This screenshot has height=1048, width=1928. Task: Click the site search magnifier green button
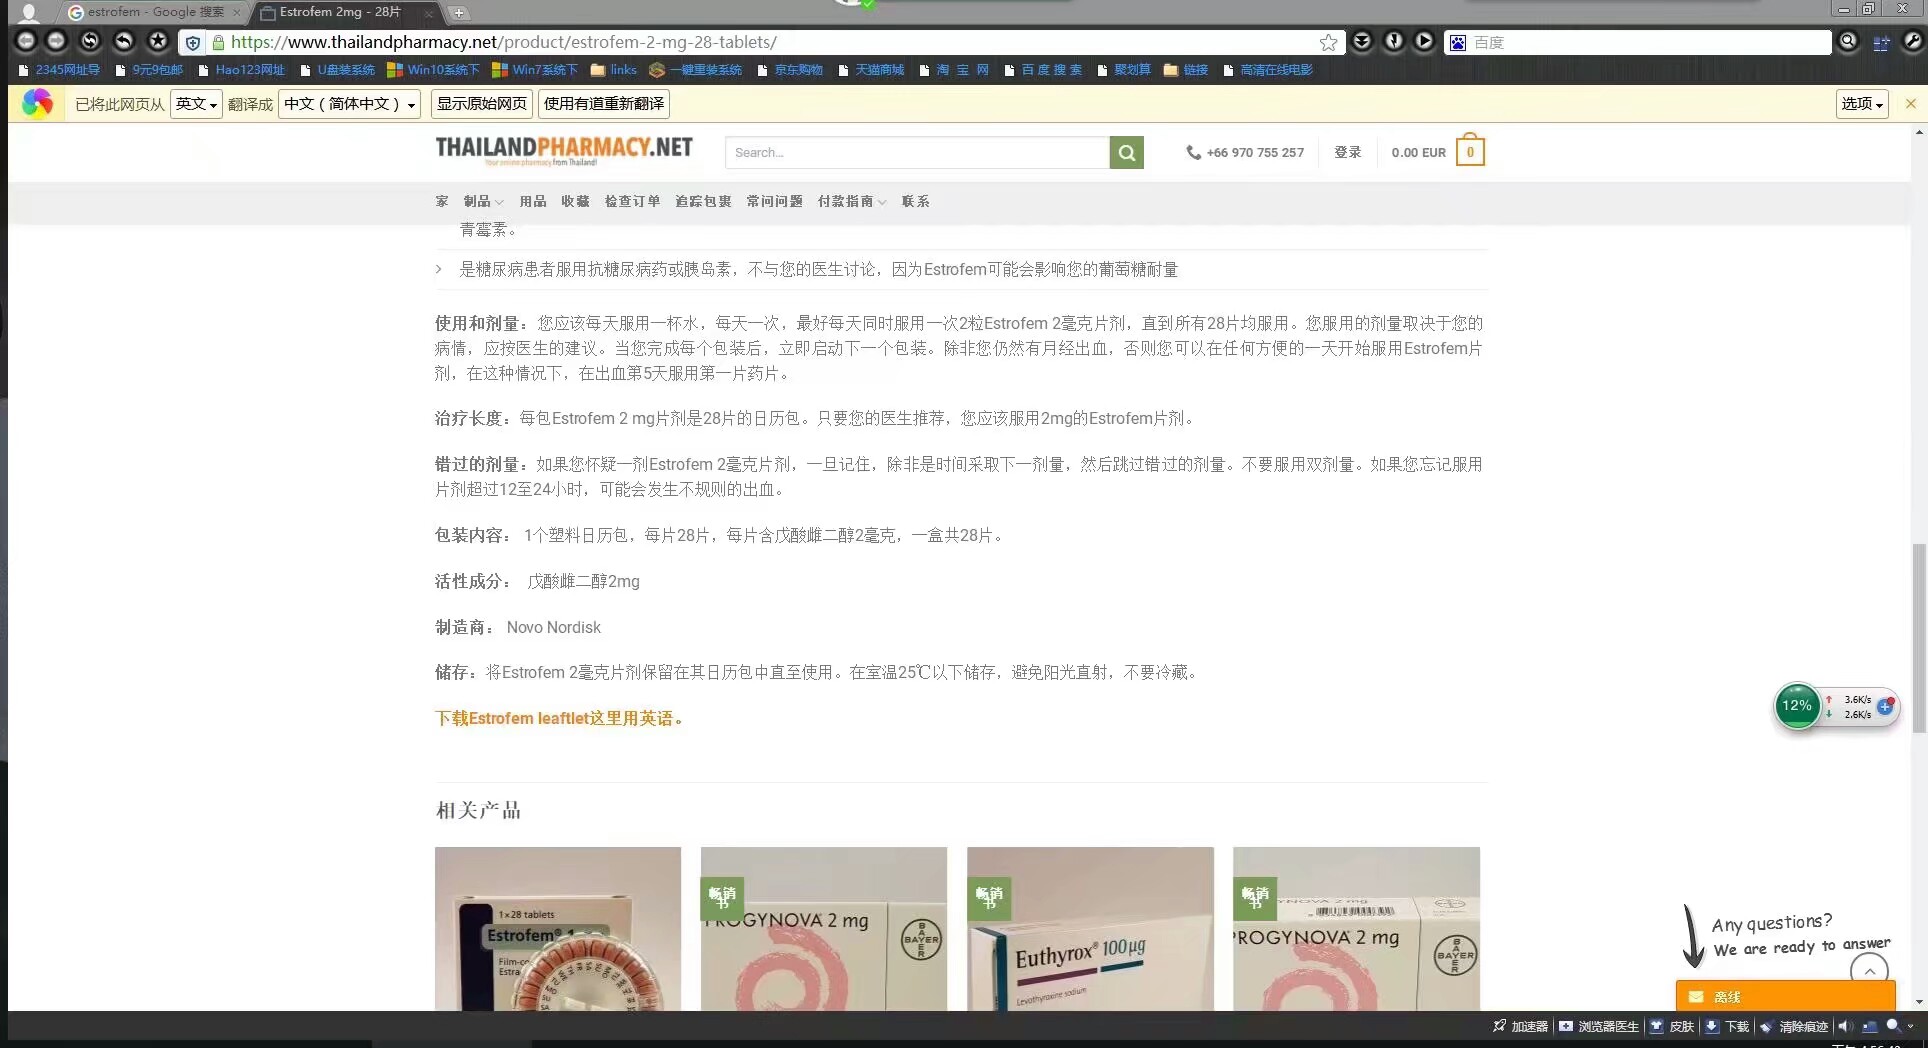[x=1126, y=152]
